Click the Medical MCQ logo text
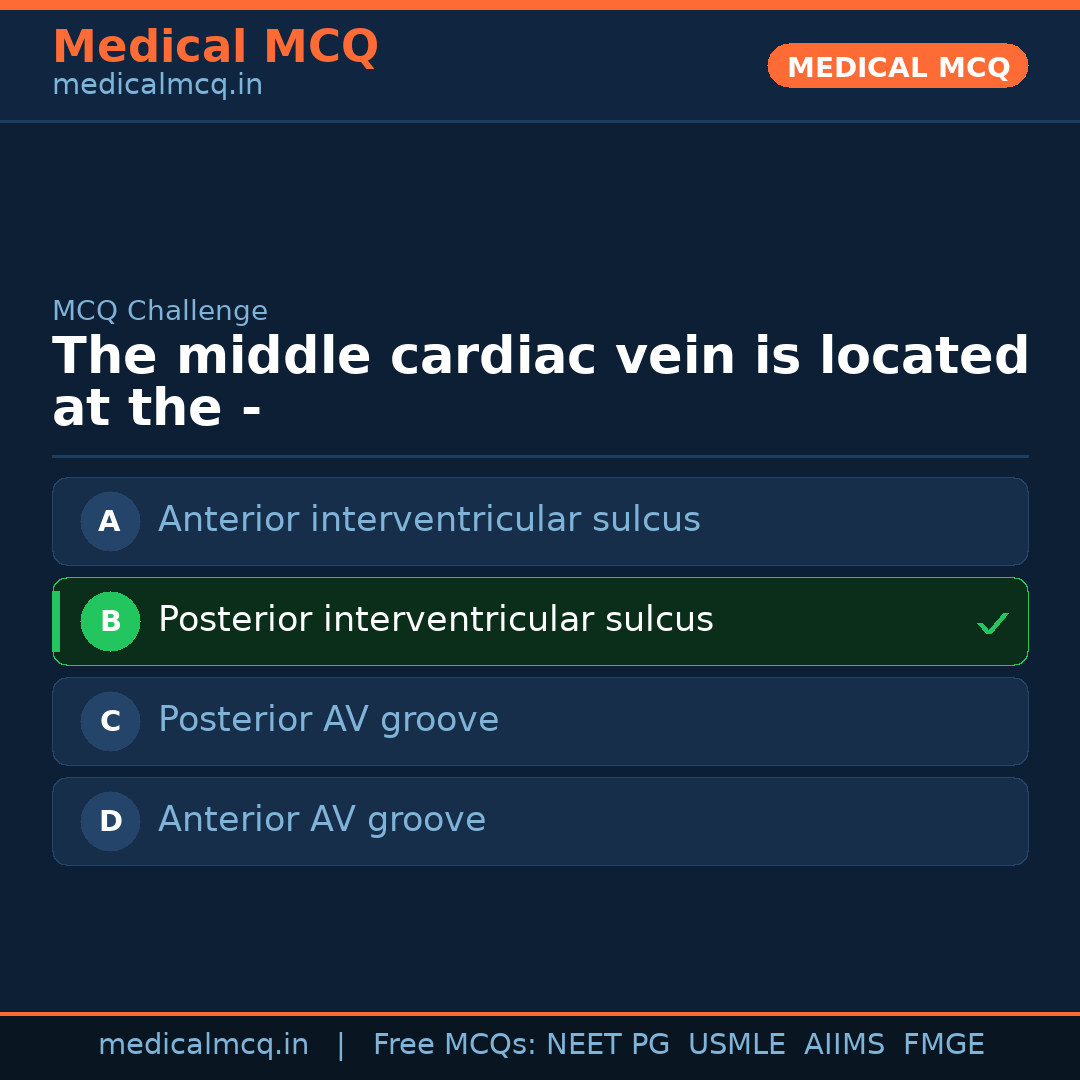This screenshot has height=1080, width=1080. 215,46
